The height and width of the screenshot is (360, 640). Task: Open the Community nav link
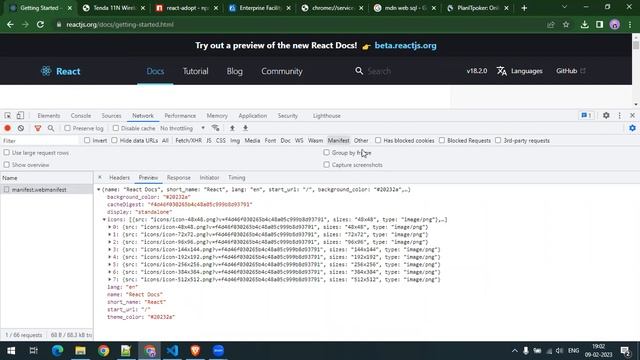(x=282, y=71)
